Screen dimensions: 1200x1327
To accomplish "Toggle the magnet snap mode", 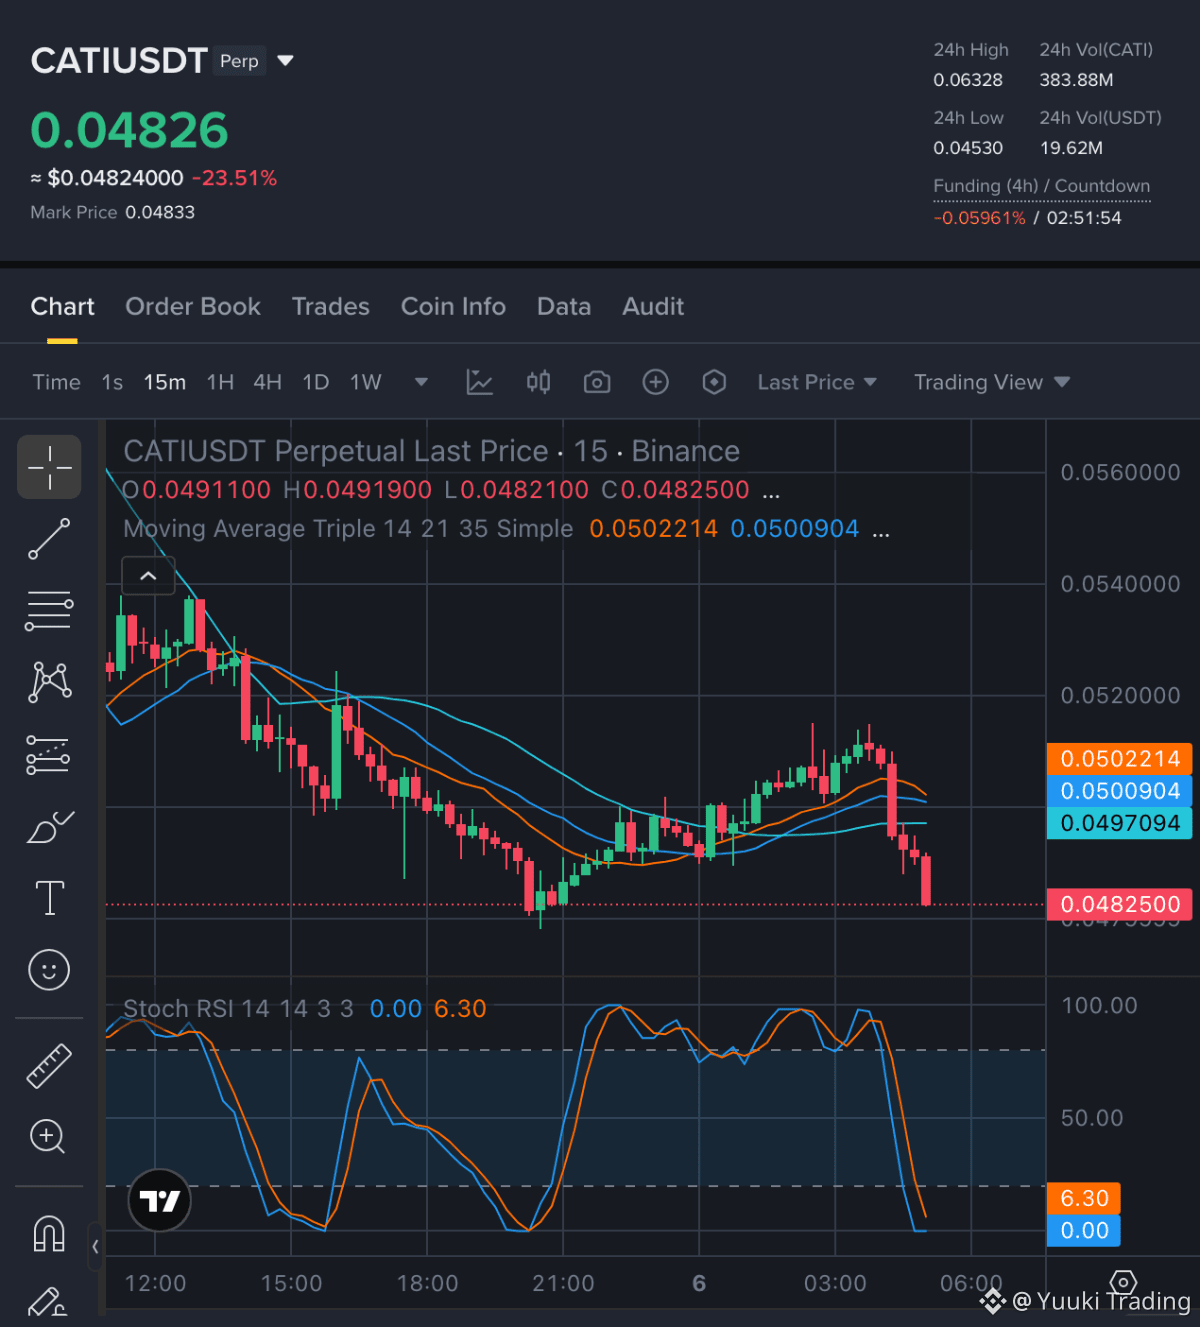I will [49, 1234].
